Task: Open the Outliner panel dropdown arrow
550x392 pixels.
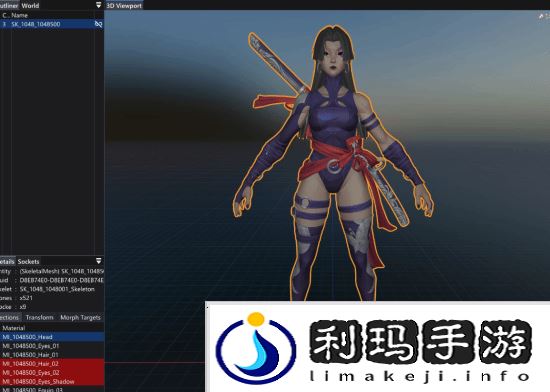Action: coord(99,5)
